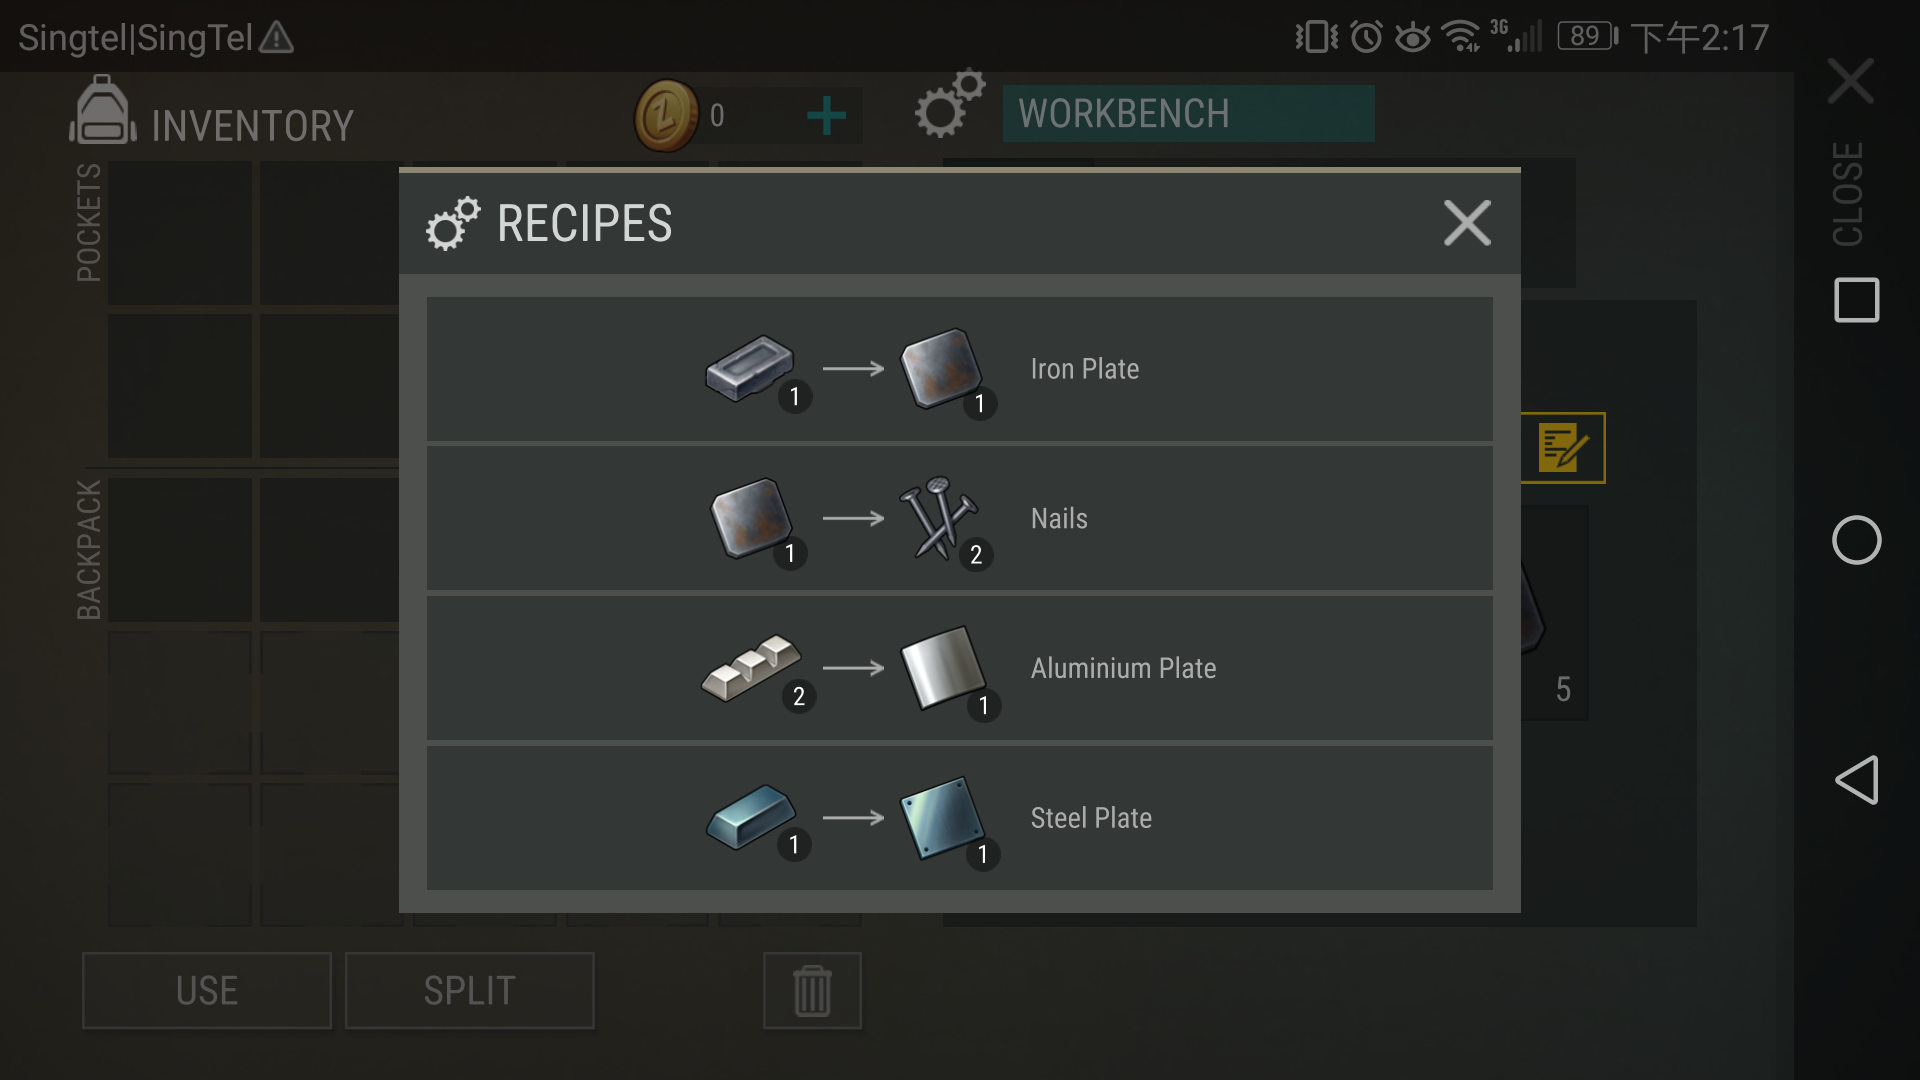Add coins with the green plus
Viewport: 1920px width, 1080px height.
pos(826,116)
